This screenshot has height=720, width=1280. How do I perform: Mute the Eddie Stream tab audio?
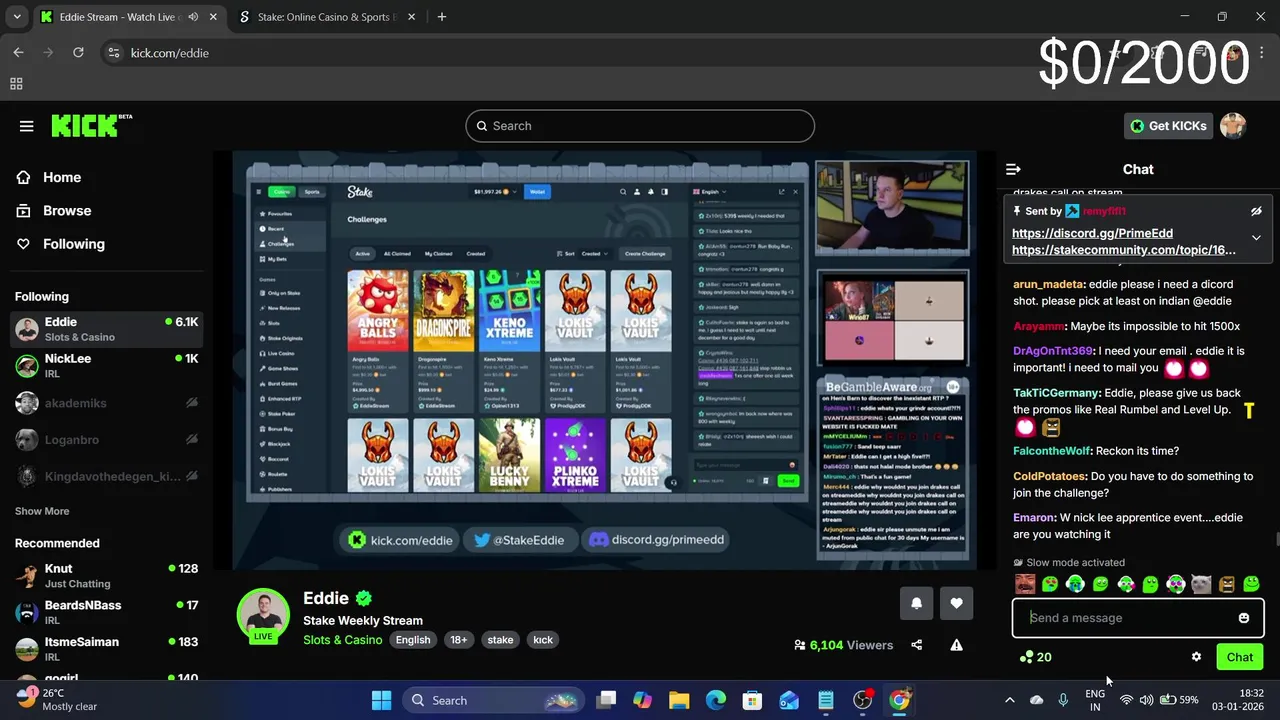(x=193, y=17)
